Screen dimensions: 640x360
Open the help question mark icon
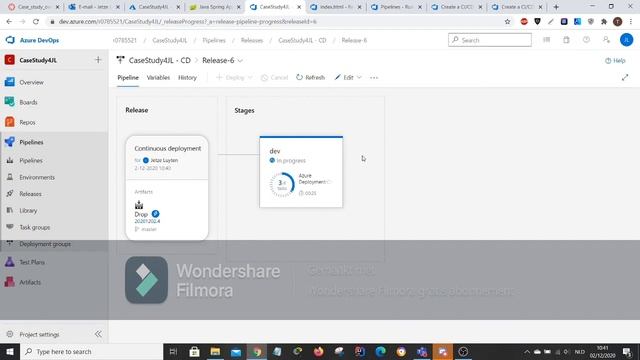click(586, 40)
